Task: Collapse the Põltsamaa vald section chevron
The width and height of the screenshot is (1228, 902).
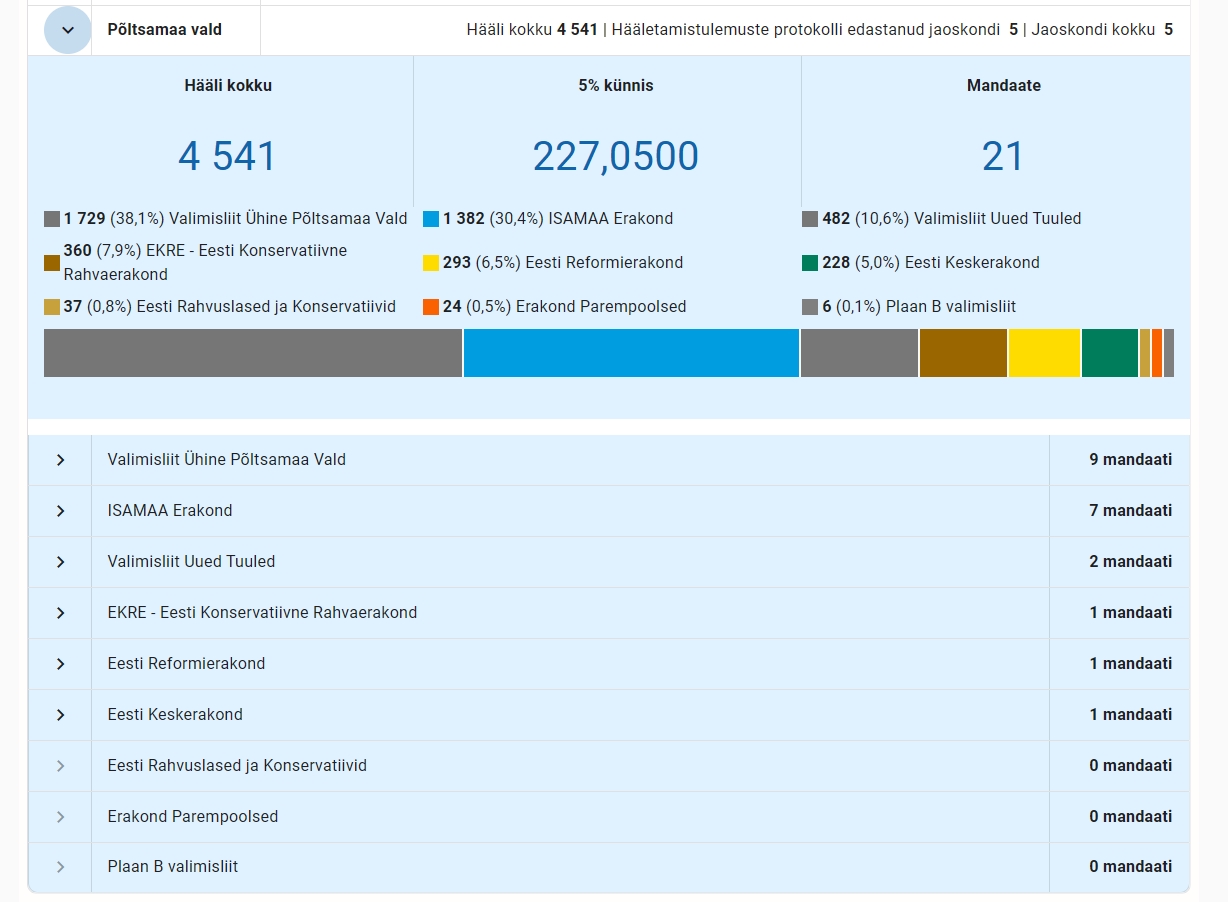Action: point(67,30)
